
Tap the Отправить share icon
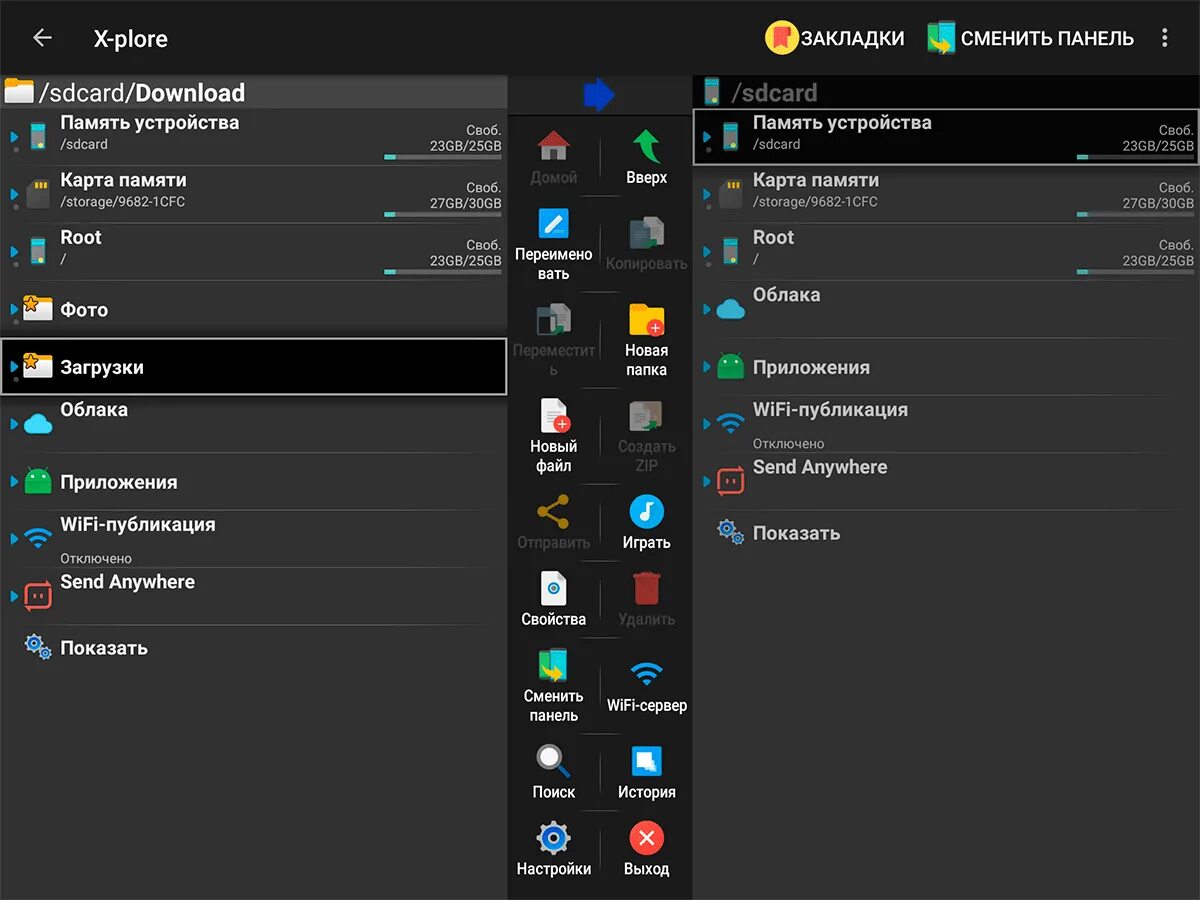553,512
